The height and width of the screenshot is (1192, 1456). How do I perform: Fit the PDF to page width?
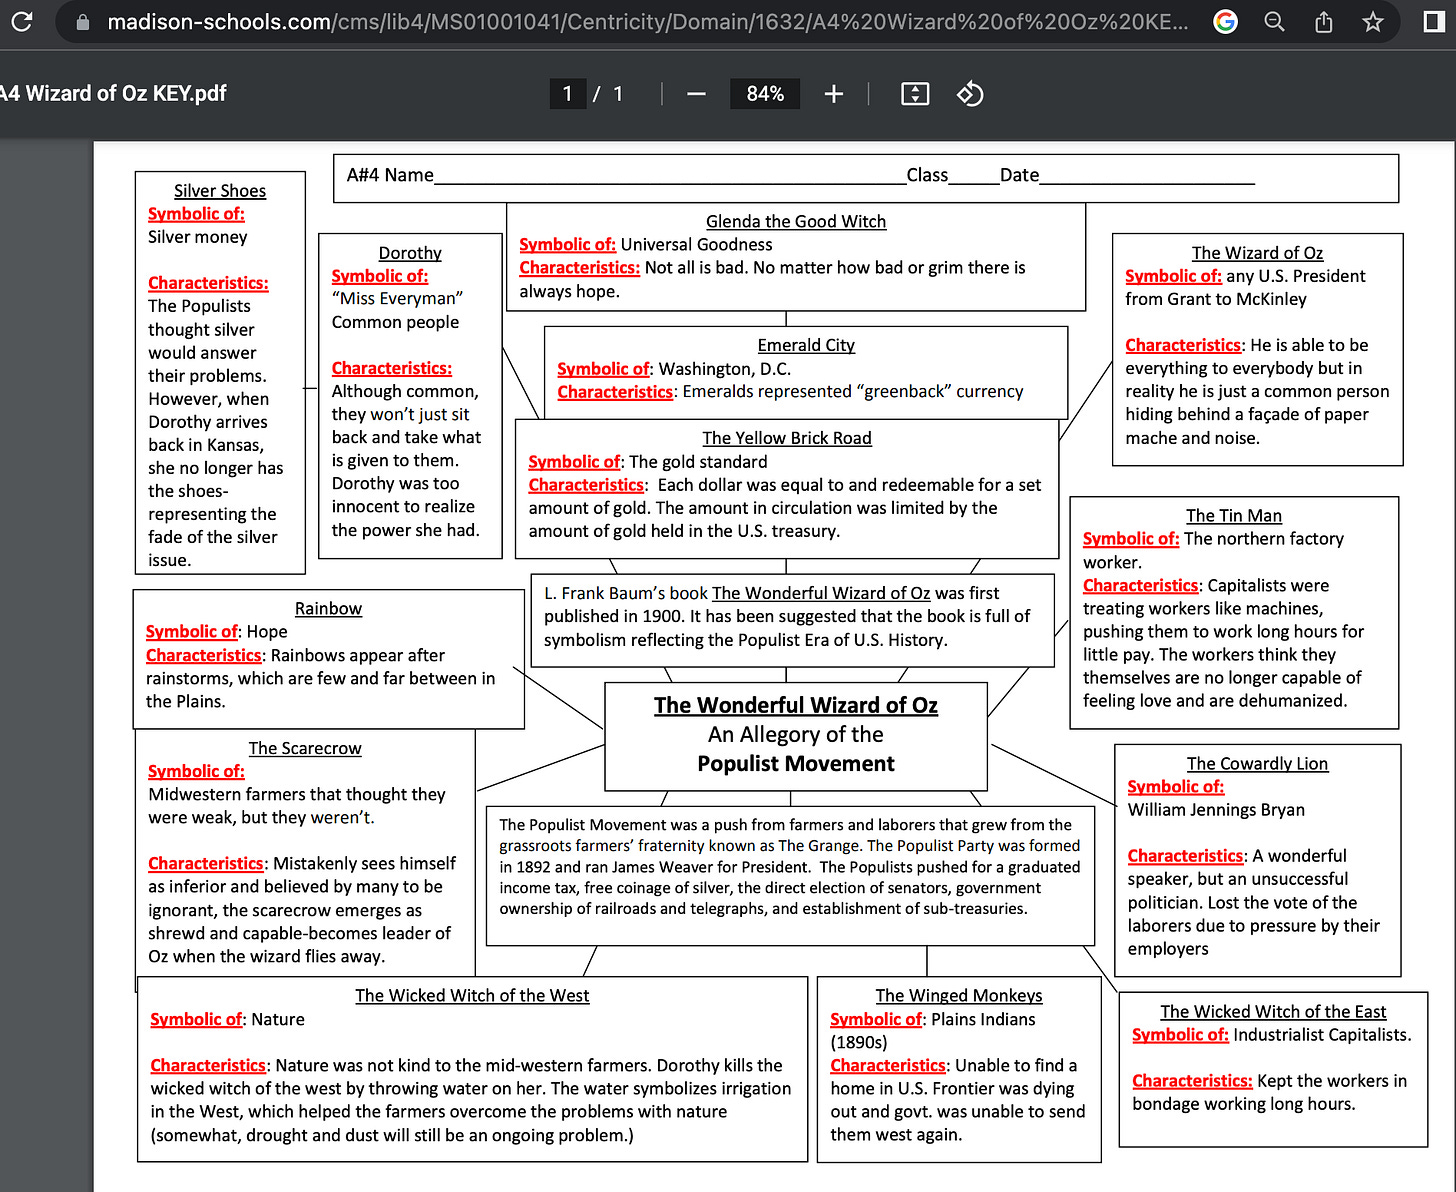[x=915, y=94]
